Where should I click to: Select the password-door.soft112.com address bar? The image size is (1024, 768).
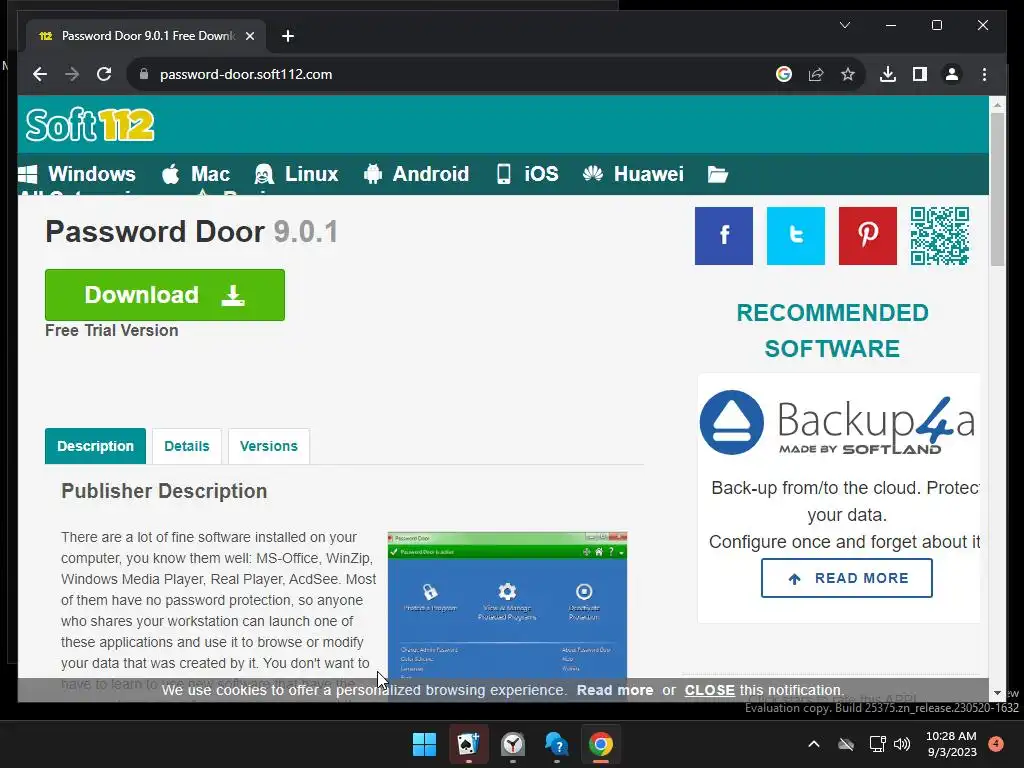coord(457,74)
